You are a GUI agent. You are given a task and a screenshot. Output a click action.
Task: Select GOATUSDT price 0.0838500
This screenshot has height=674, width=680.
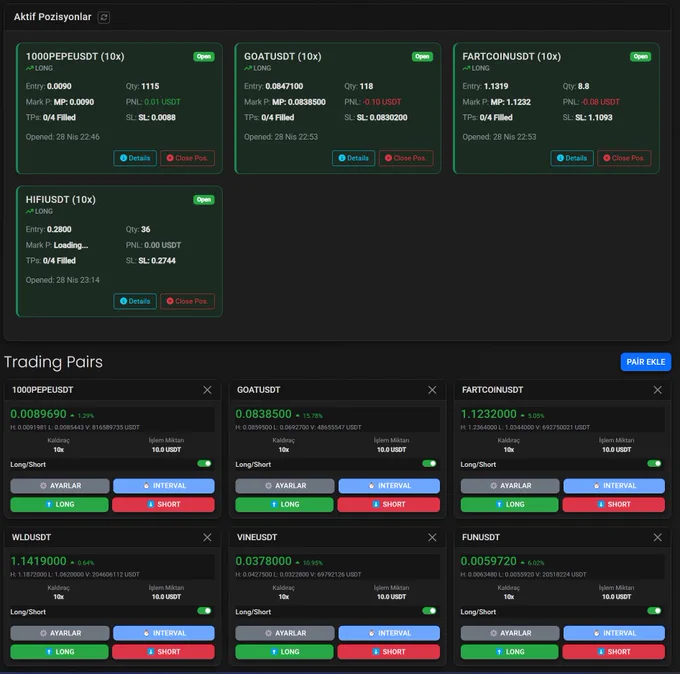[x=263, y=414]
